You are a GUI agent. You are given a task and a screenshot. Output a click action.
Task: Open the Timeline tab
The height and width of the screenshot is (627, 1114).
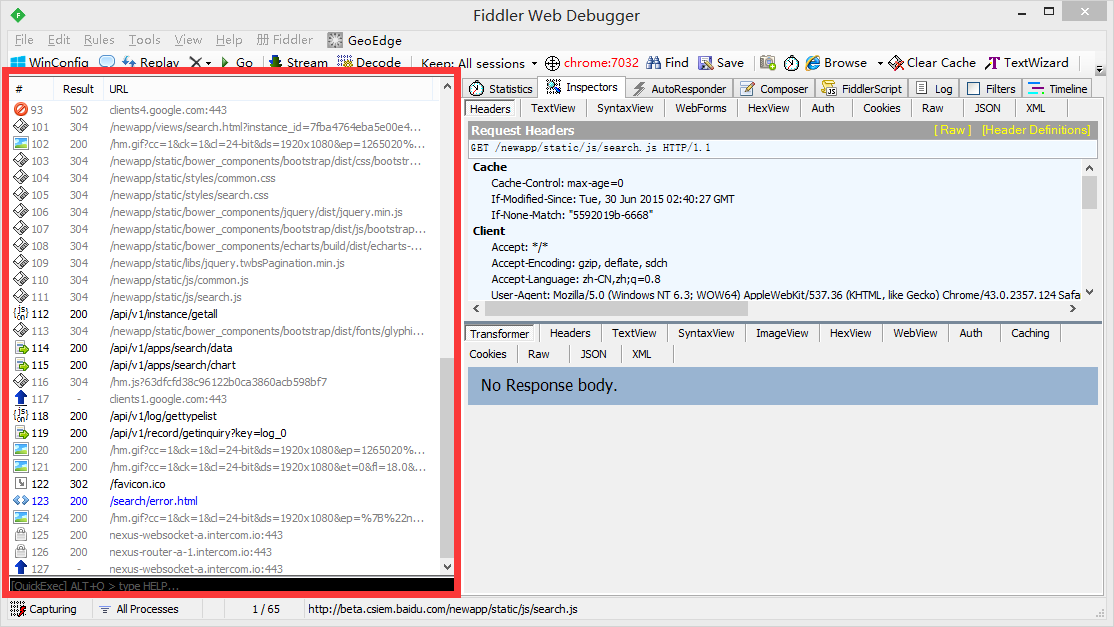click(1057, 89)
